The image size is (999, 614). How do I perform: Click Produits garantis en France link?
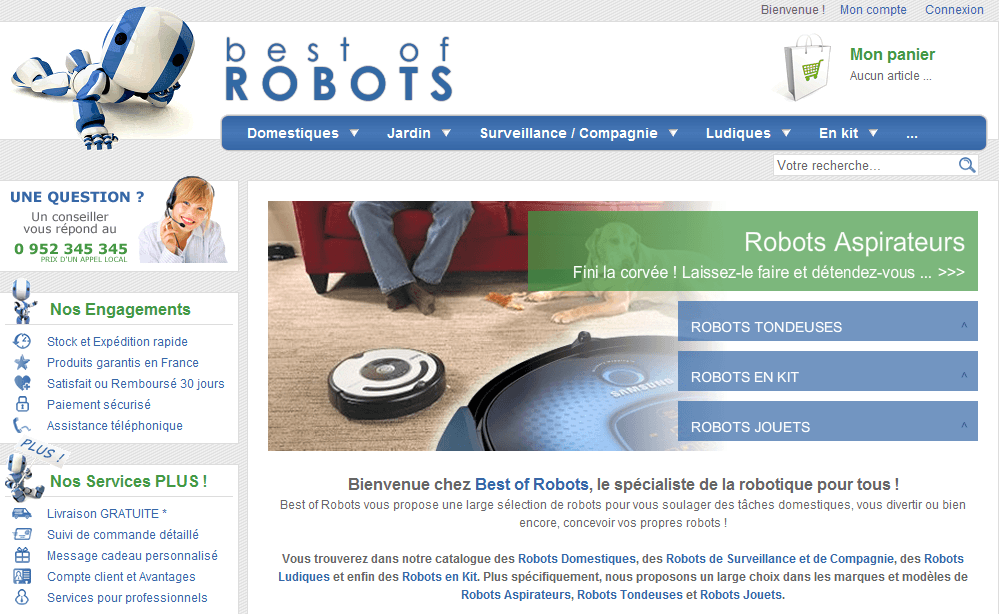click(123, 362)
